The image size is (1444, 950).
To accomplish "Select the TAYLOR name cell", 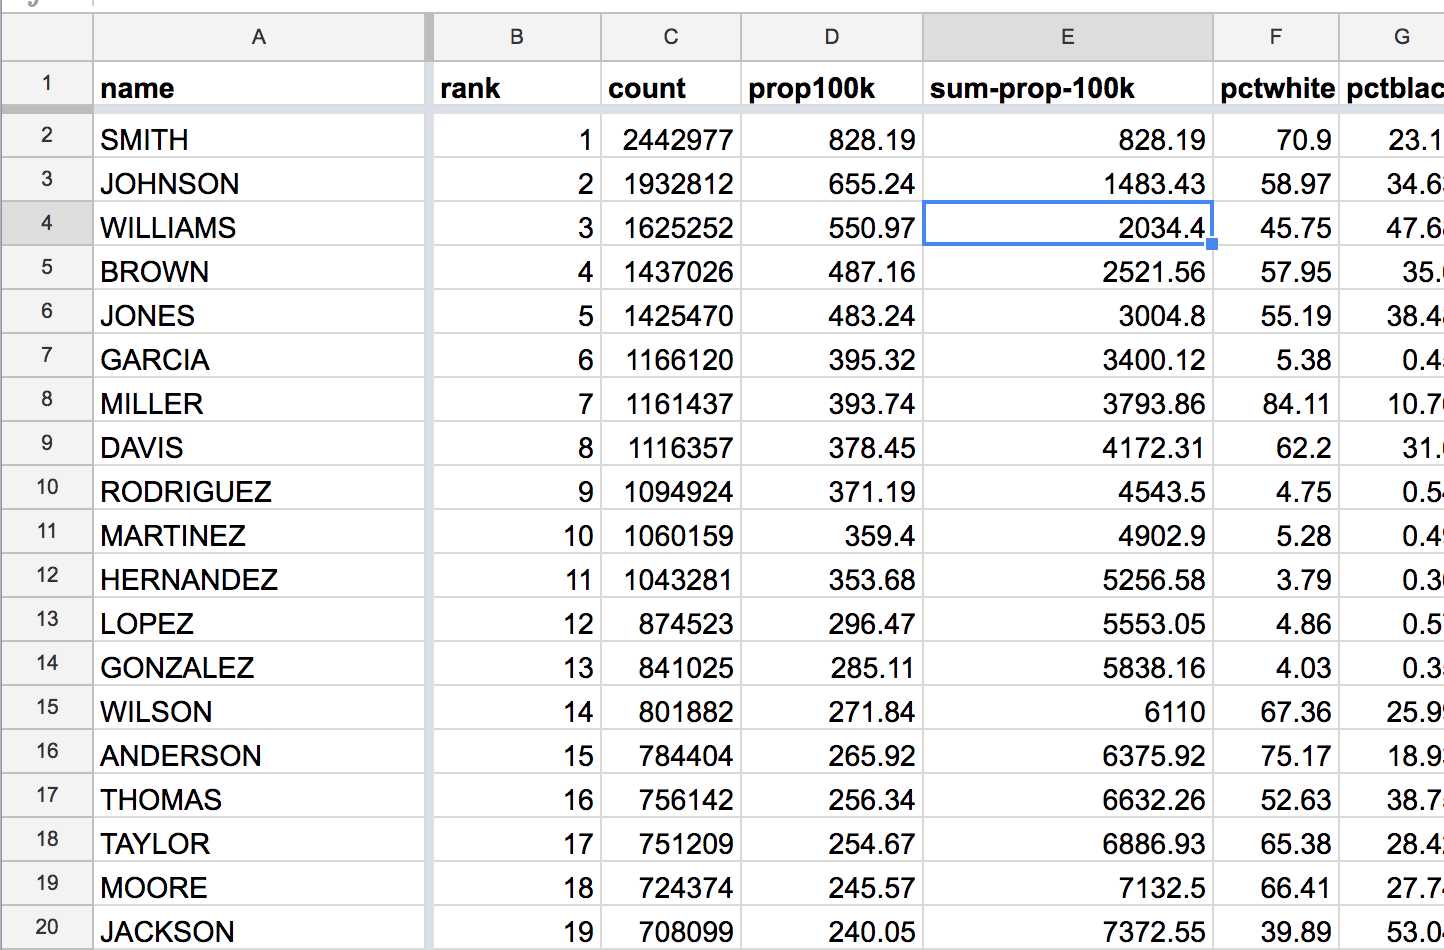I will click(x=259, y=840).
